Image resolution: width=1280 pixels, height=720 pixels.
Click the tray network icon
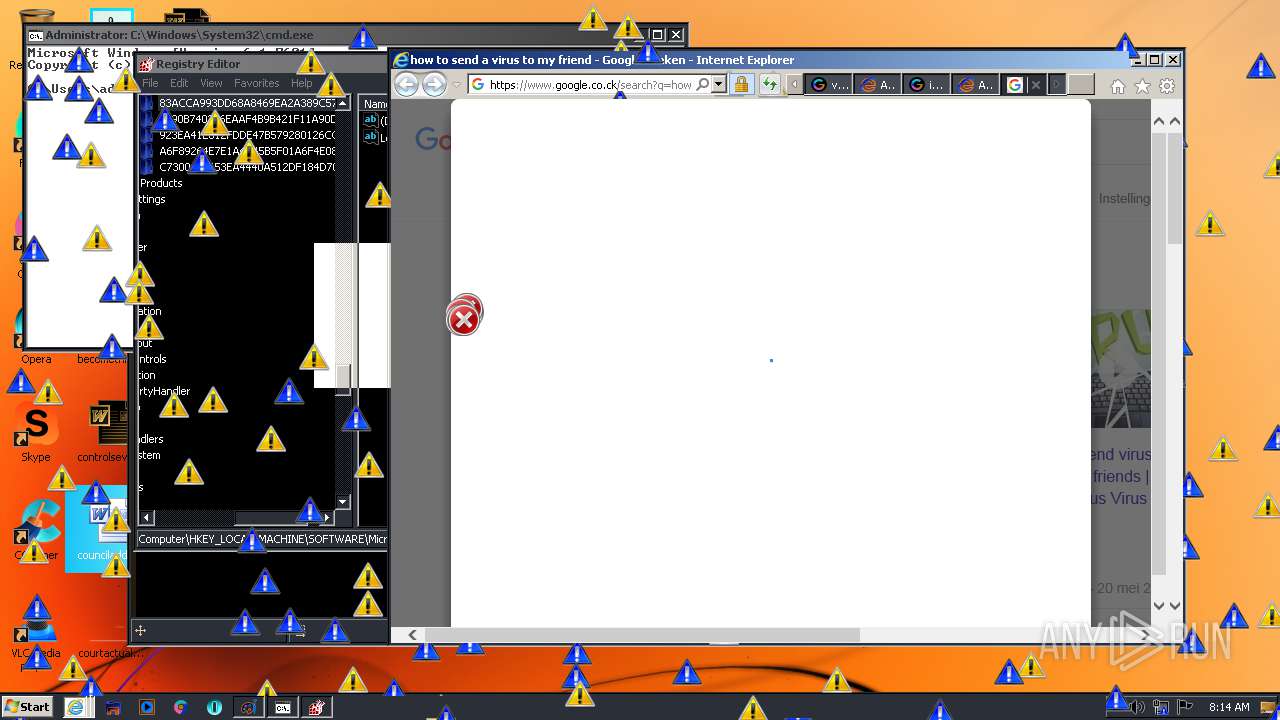pyautogui.click(x=1162, y=707)
